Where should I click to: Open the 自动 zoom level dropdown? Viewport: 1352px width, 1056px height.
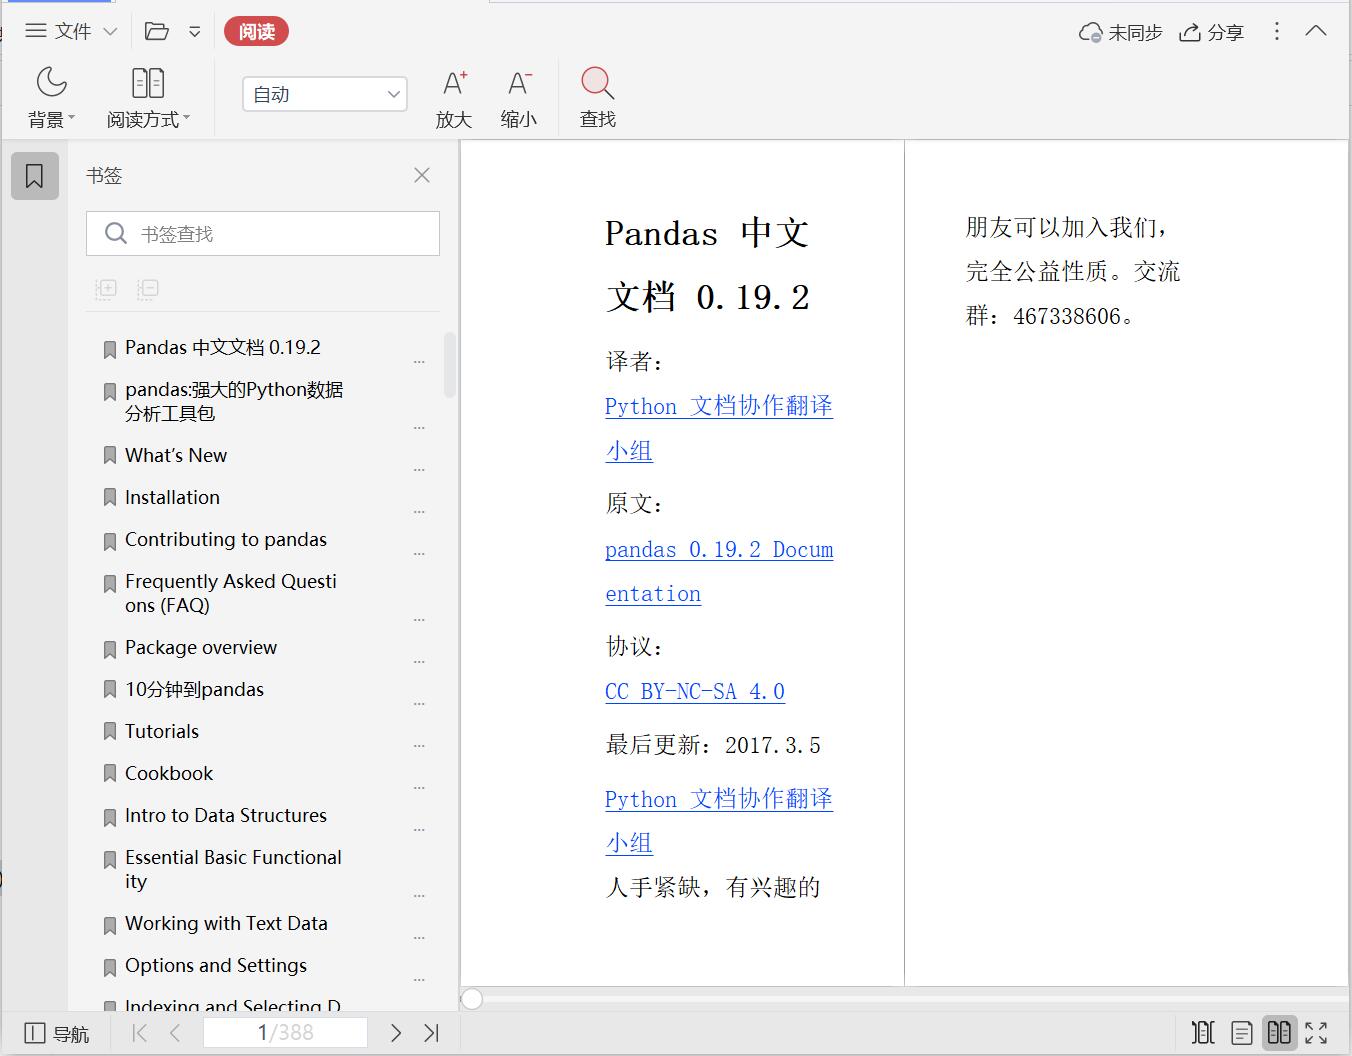click(324, 93)
